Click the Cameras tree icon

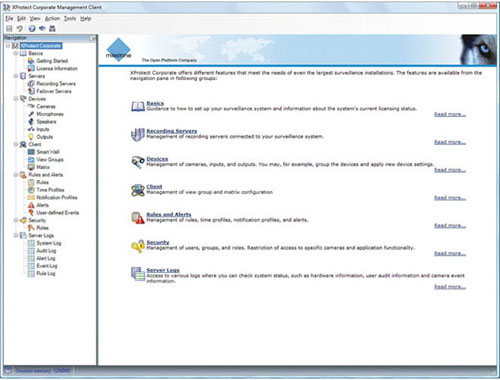(31, 106)
